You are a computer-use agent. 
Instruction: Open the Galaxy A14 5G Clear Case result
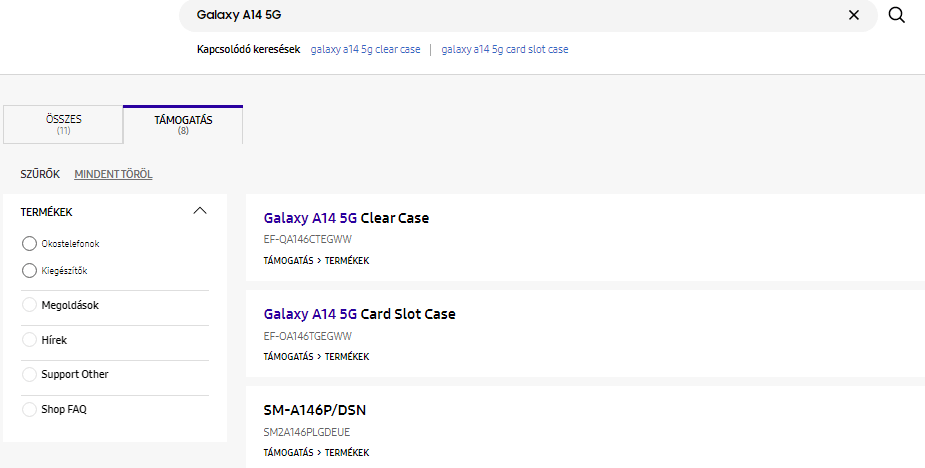[346, 218]
